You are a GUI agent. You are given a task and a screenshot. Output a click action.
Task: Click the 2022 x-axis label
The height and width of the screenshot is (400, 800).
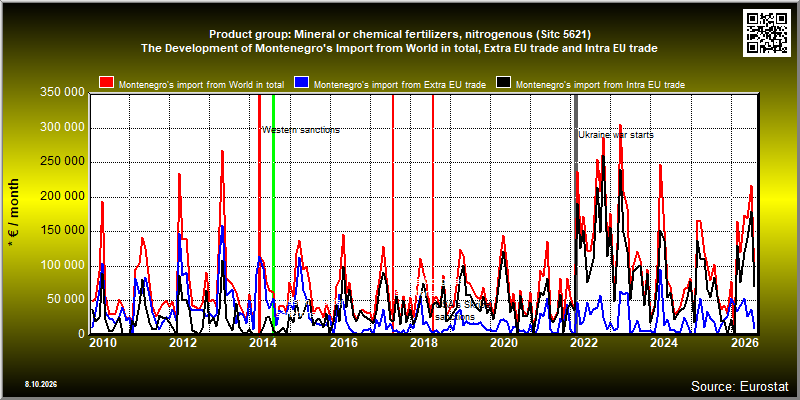pyautogui.click(x=584, y=343)
